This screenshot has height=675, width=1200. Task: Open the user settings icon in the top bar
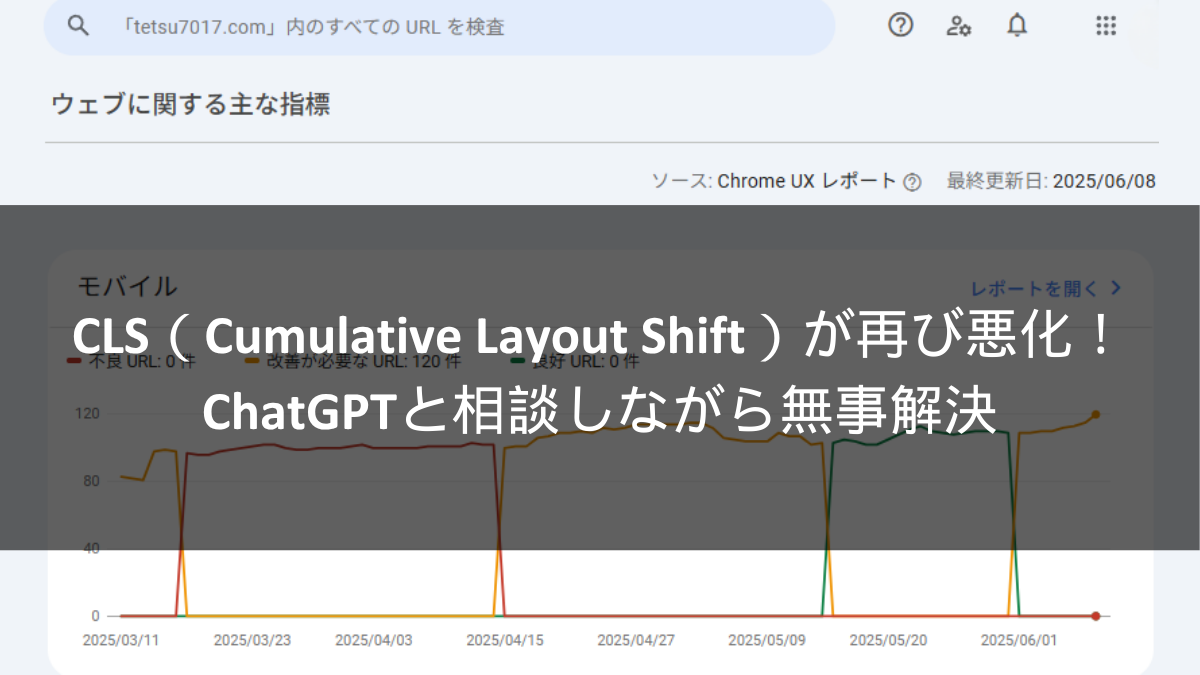pos(959,26)
